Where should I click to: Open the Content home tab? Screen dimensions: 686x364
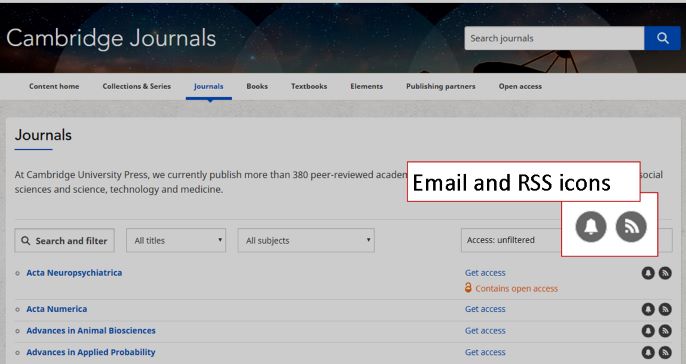[x=54, y=86]
